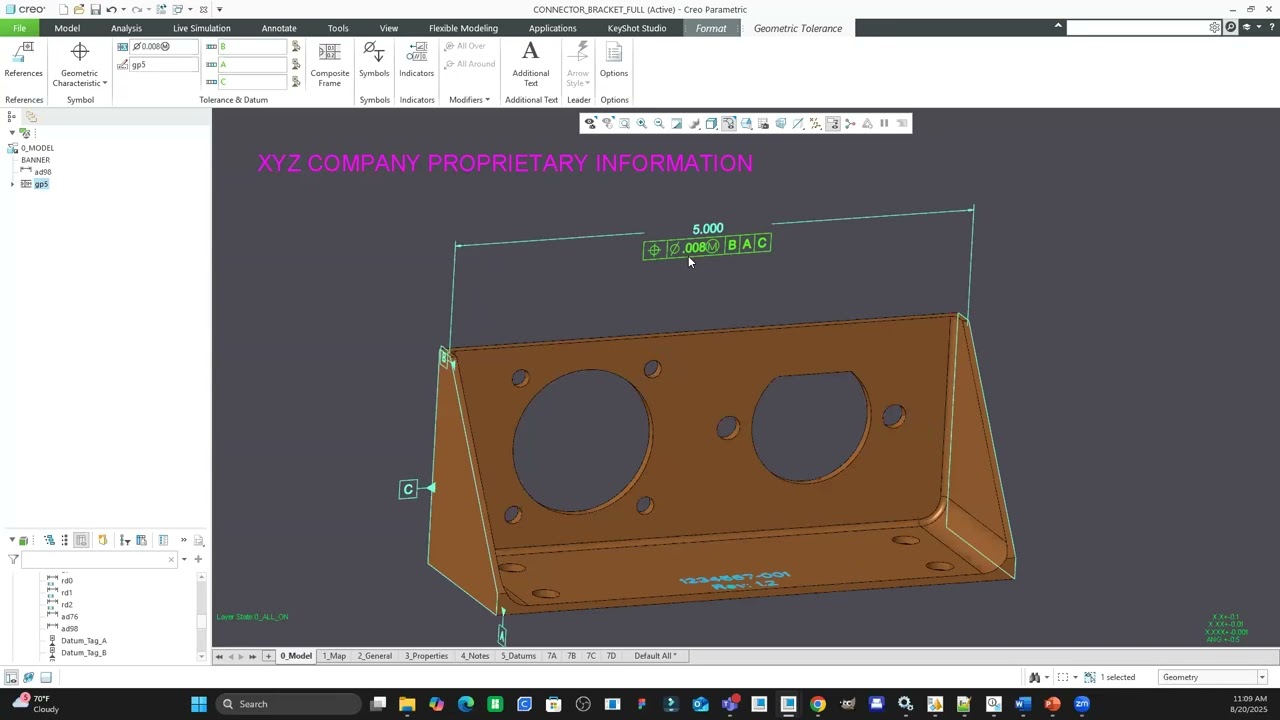
Task: Clear the model tree search field
Action: click(171, 559)
